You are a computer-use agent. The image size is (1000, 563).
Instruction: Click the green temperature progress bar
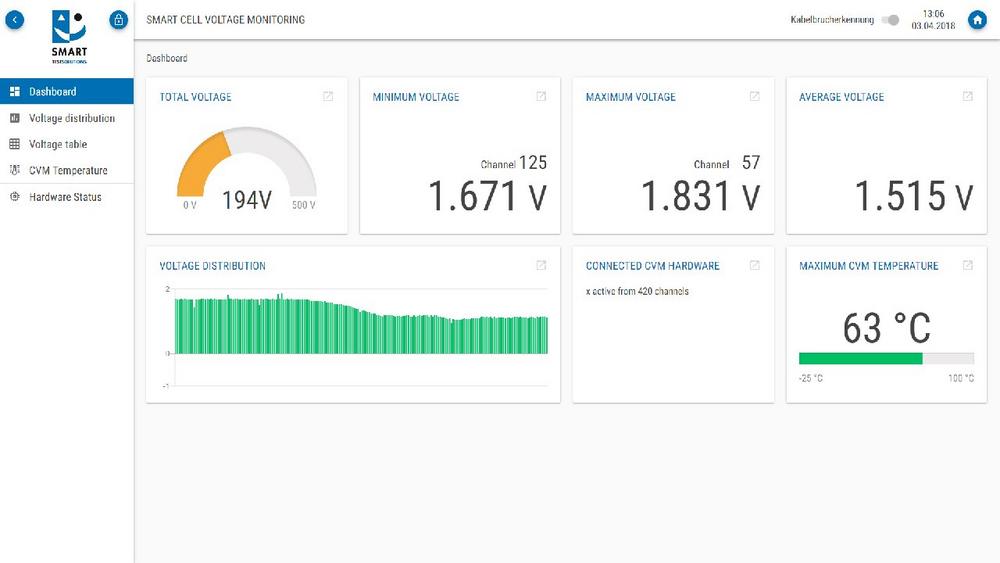click(860, 358)
